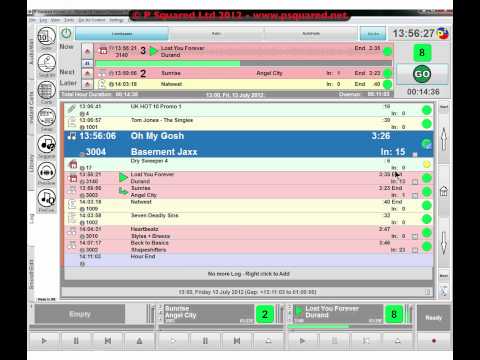Click the green power icon beside the tabs
This screenshot has width=480, height=360.
pyautogui.click(x=66, y=33)
